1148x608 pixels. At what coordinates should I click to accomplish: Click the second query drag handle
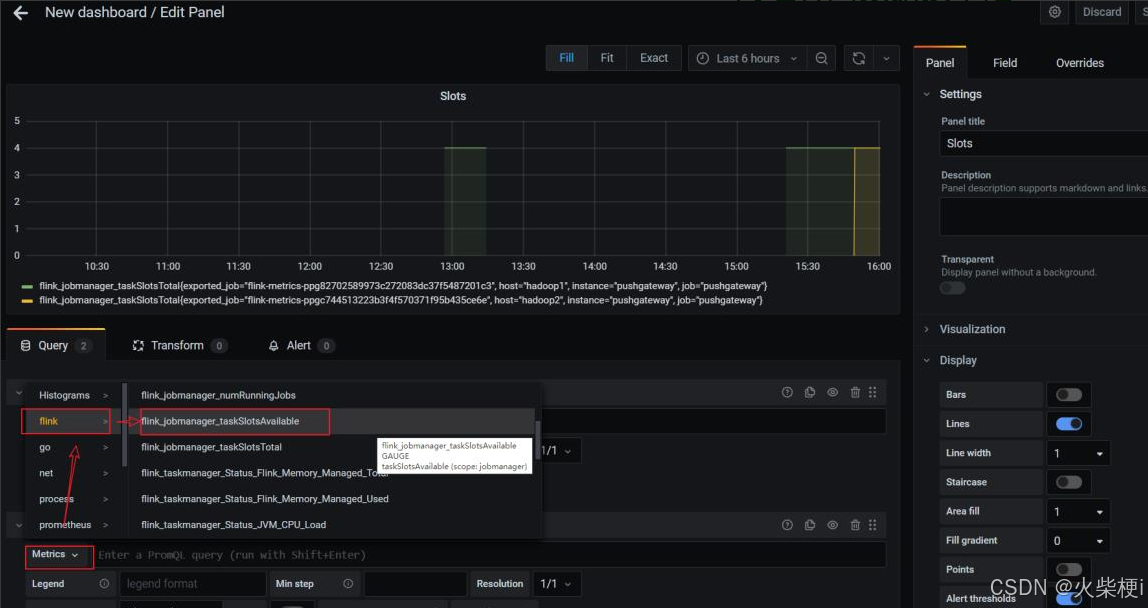[873, 524]
